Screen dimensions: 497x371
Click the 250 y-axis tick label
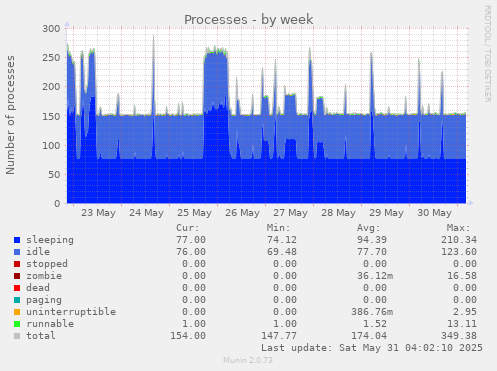[51, 58]
